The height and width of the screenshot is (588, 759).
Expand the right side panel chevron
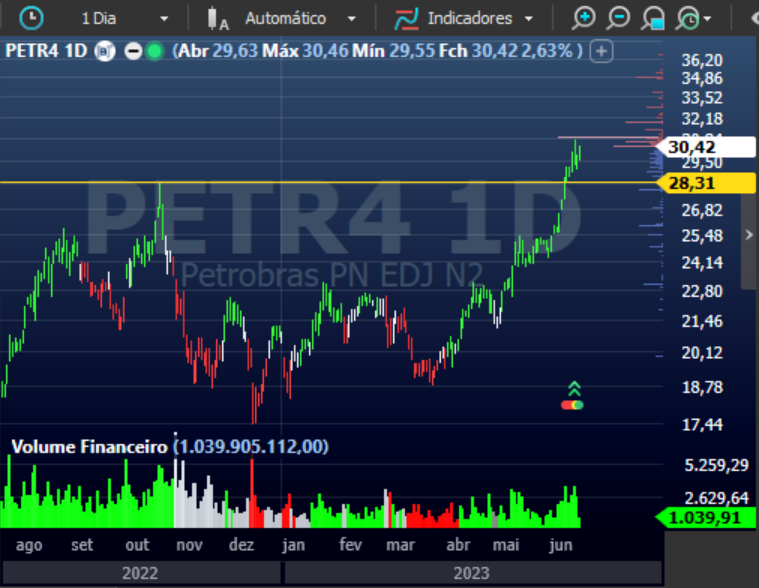click(x=749, y=235)
